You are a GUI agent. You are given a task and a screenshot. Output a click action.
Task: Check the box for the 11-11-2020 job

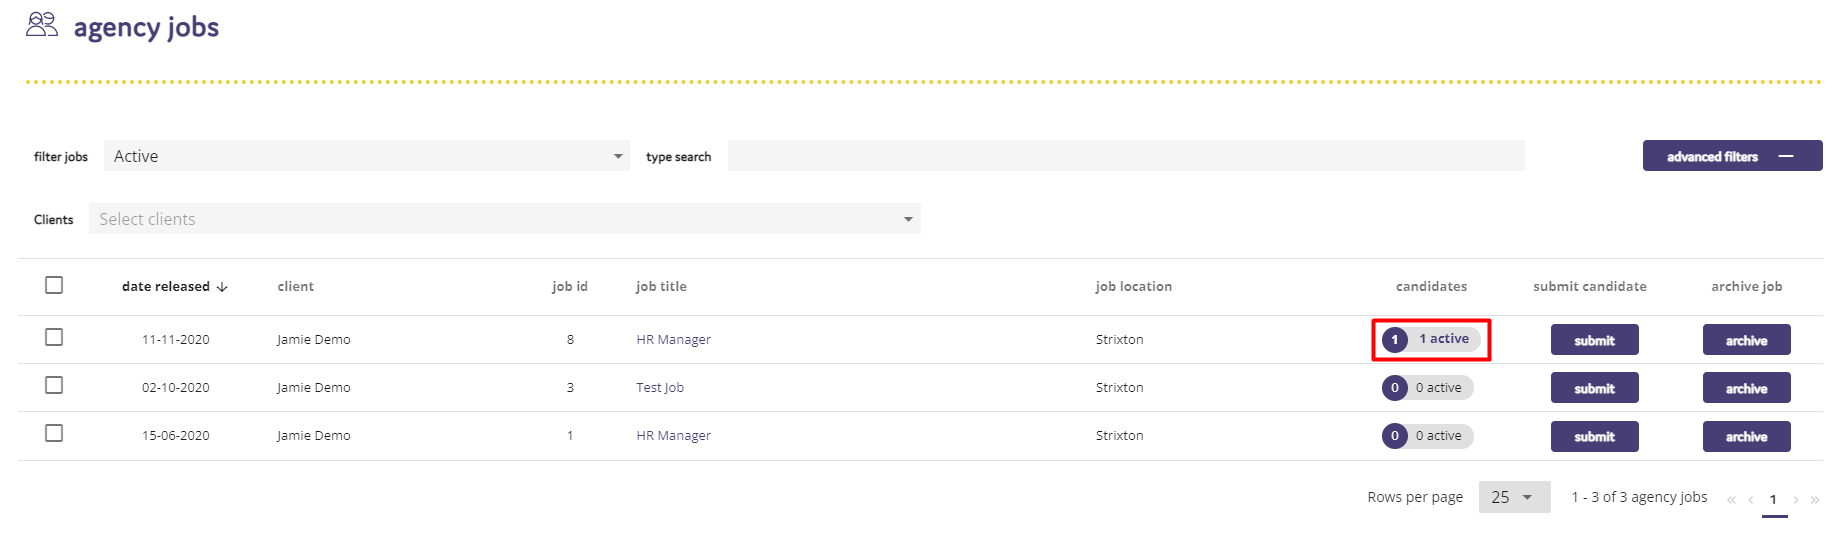[54, 337]
